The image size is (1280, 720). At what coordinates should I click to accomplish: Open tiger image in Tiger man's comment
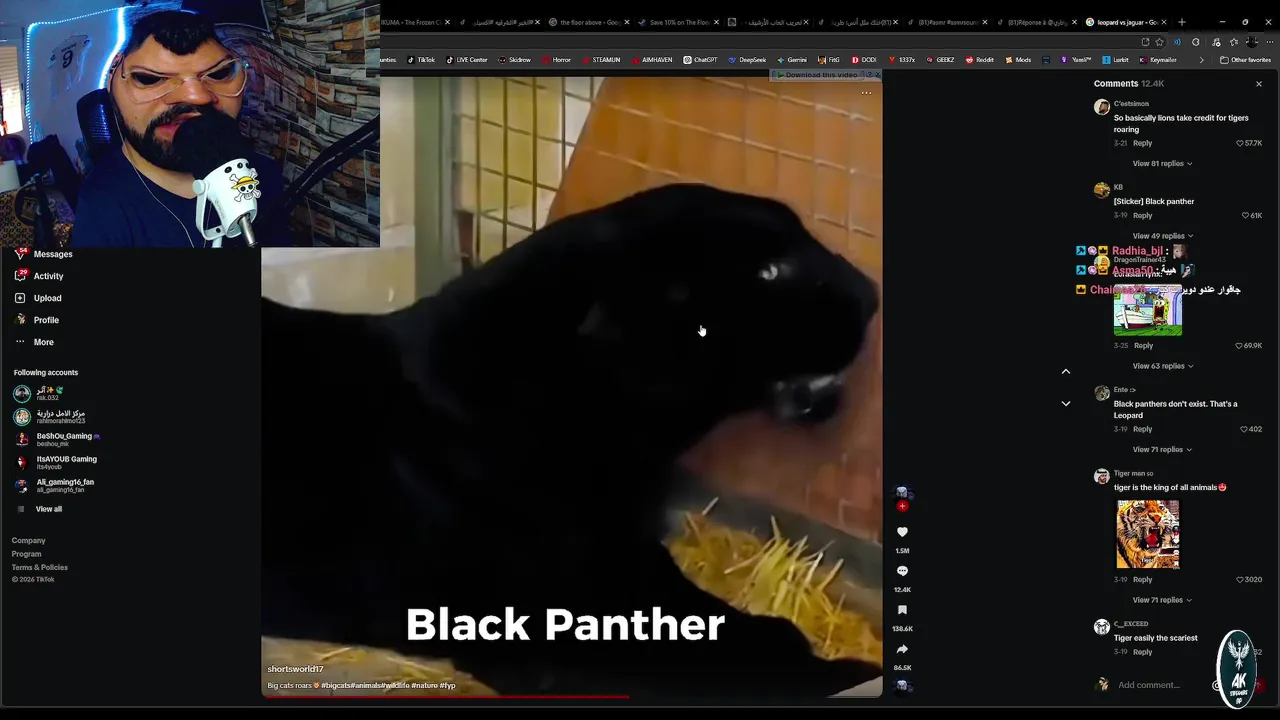pyautogui.click(x=1148, y=534)
